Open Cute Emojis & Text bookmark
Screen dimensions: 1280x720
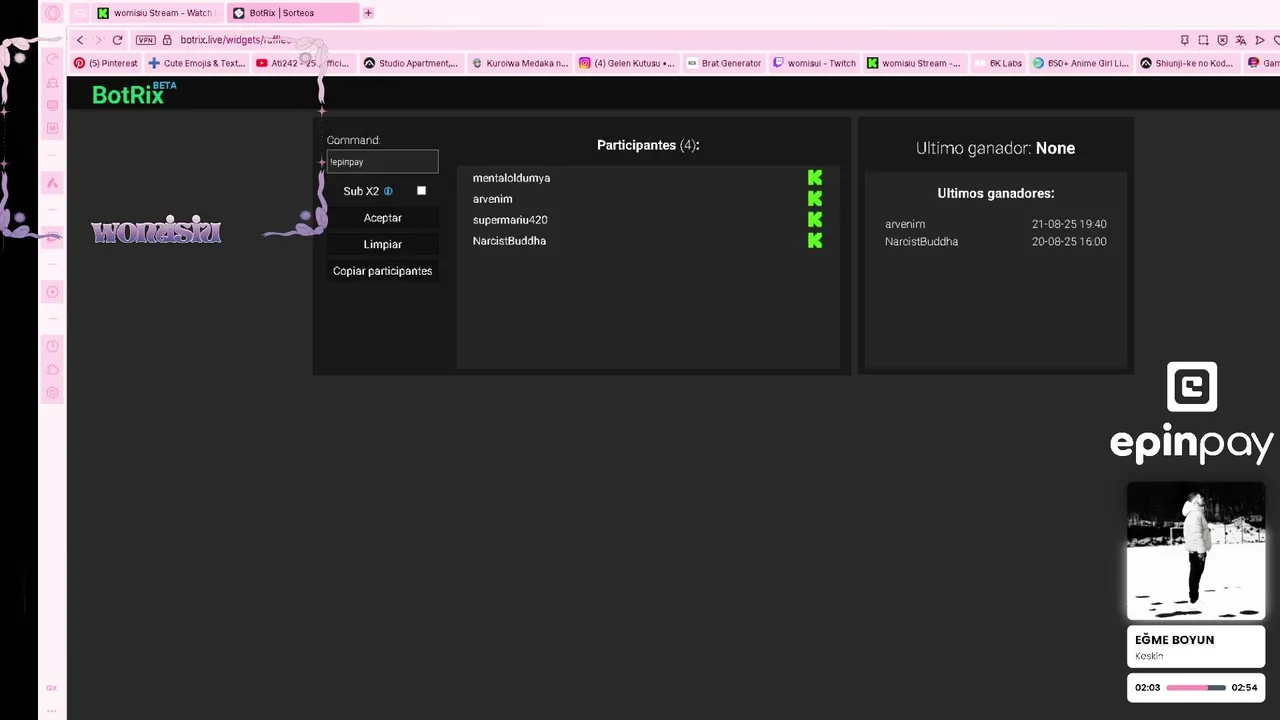tap(197, 63)
